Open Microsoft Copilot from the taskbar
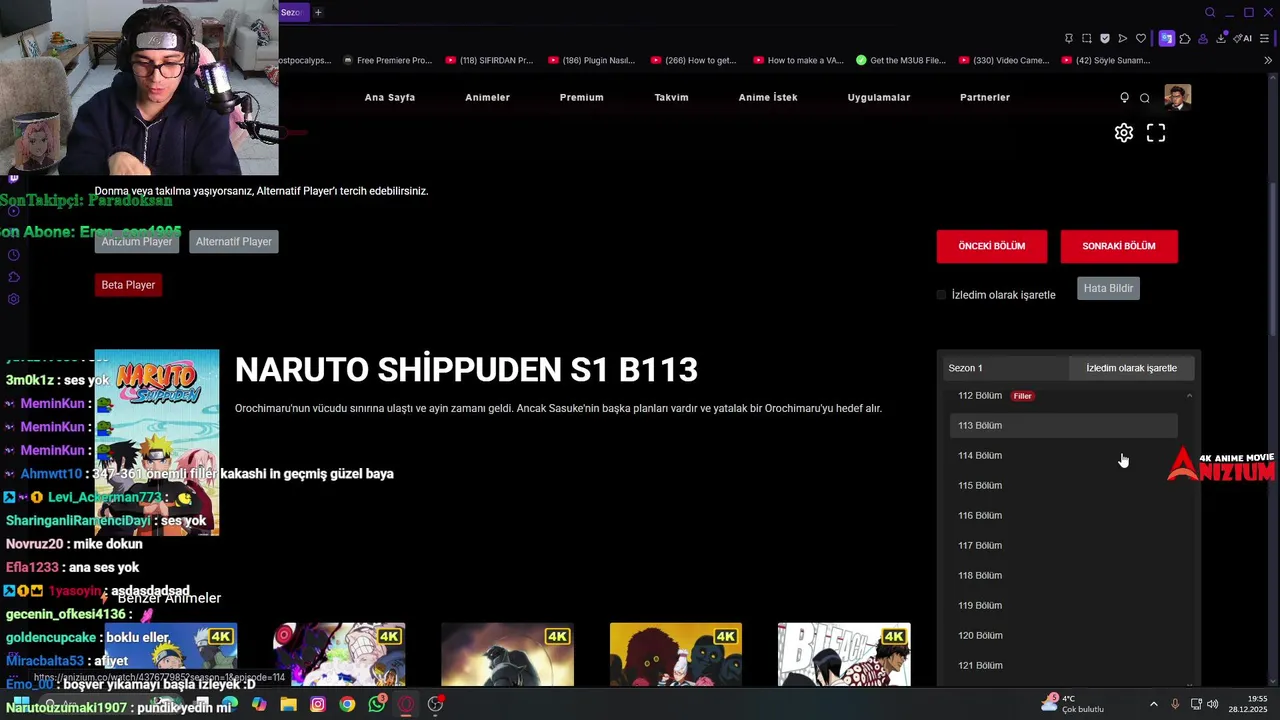 (259, 704)
